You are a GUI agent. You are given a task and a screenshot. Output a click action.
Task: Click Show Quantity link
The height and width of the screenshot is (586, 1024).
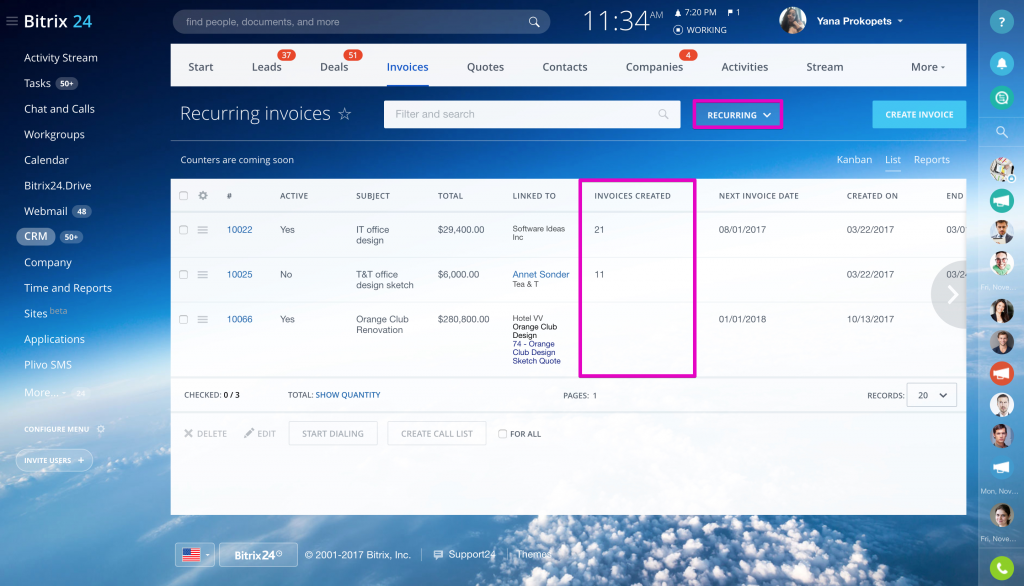click(x=348, y=395)
